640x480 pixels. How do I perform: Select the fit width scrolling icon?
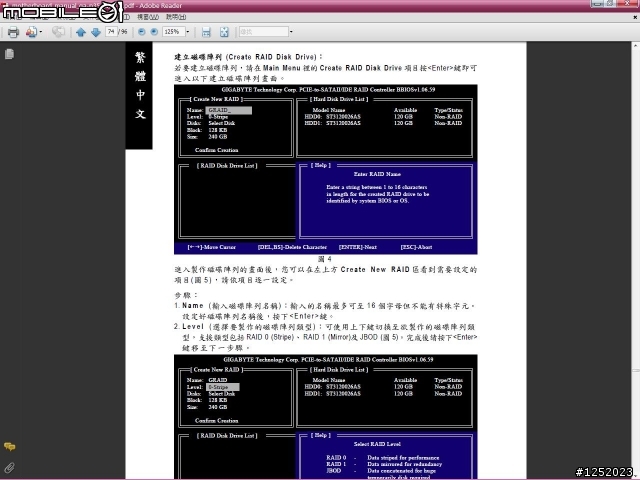point(206,32)
